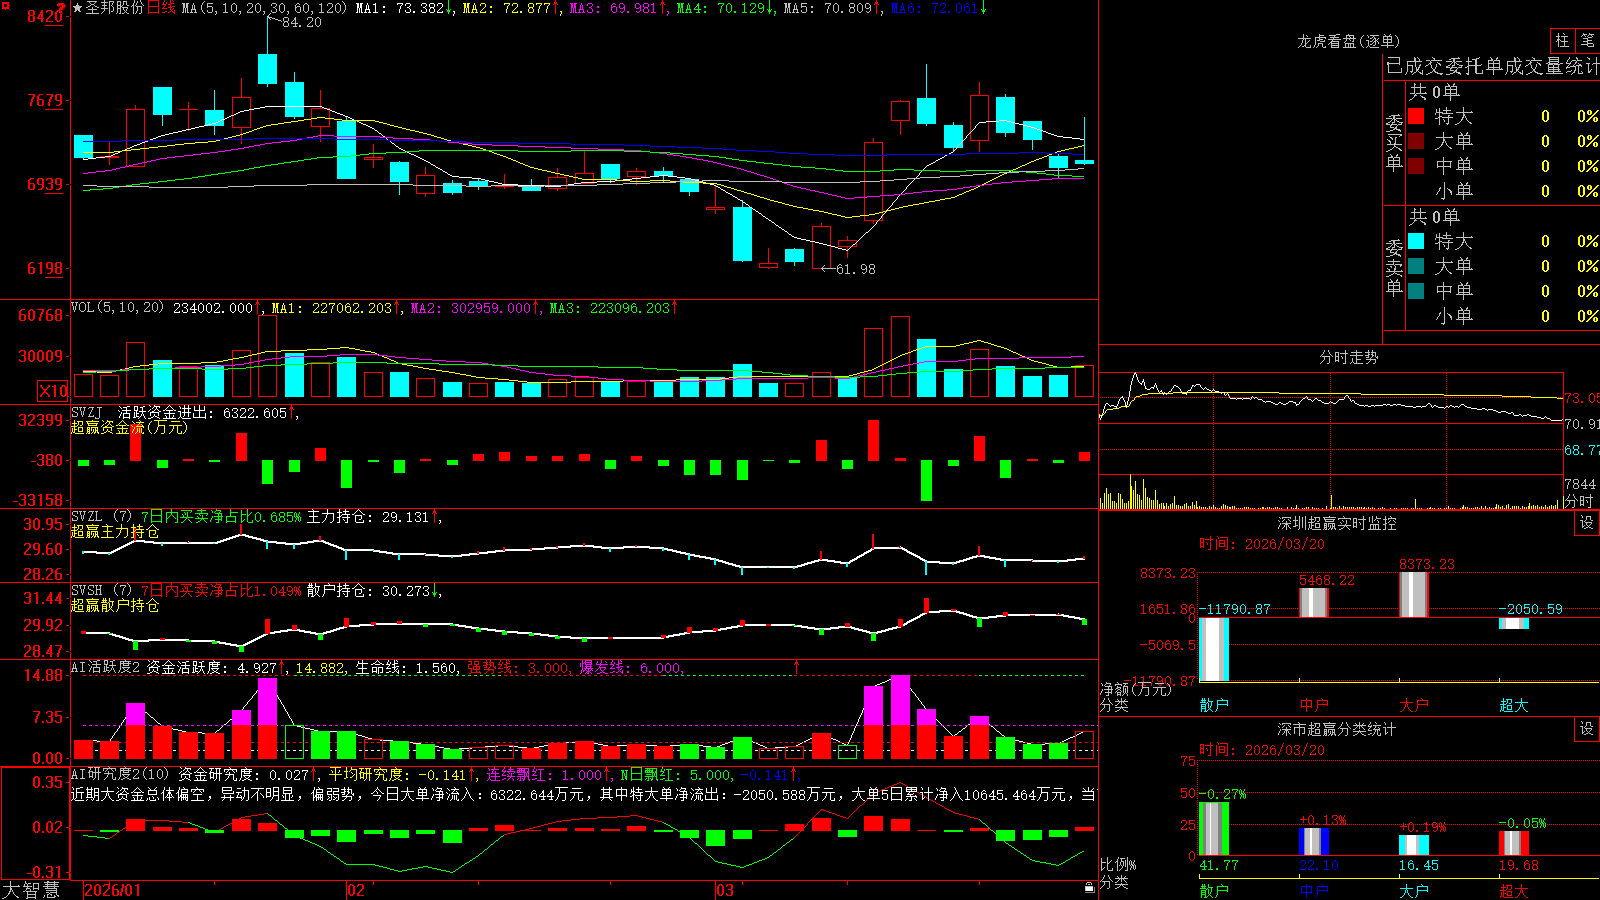
Task: Click the cyan 特大 swatch under 委卖单
Action: (1416, 241)
